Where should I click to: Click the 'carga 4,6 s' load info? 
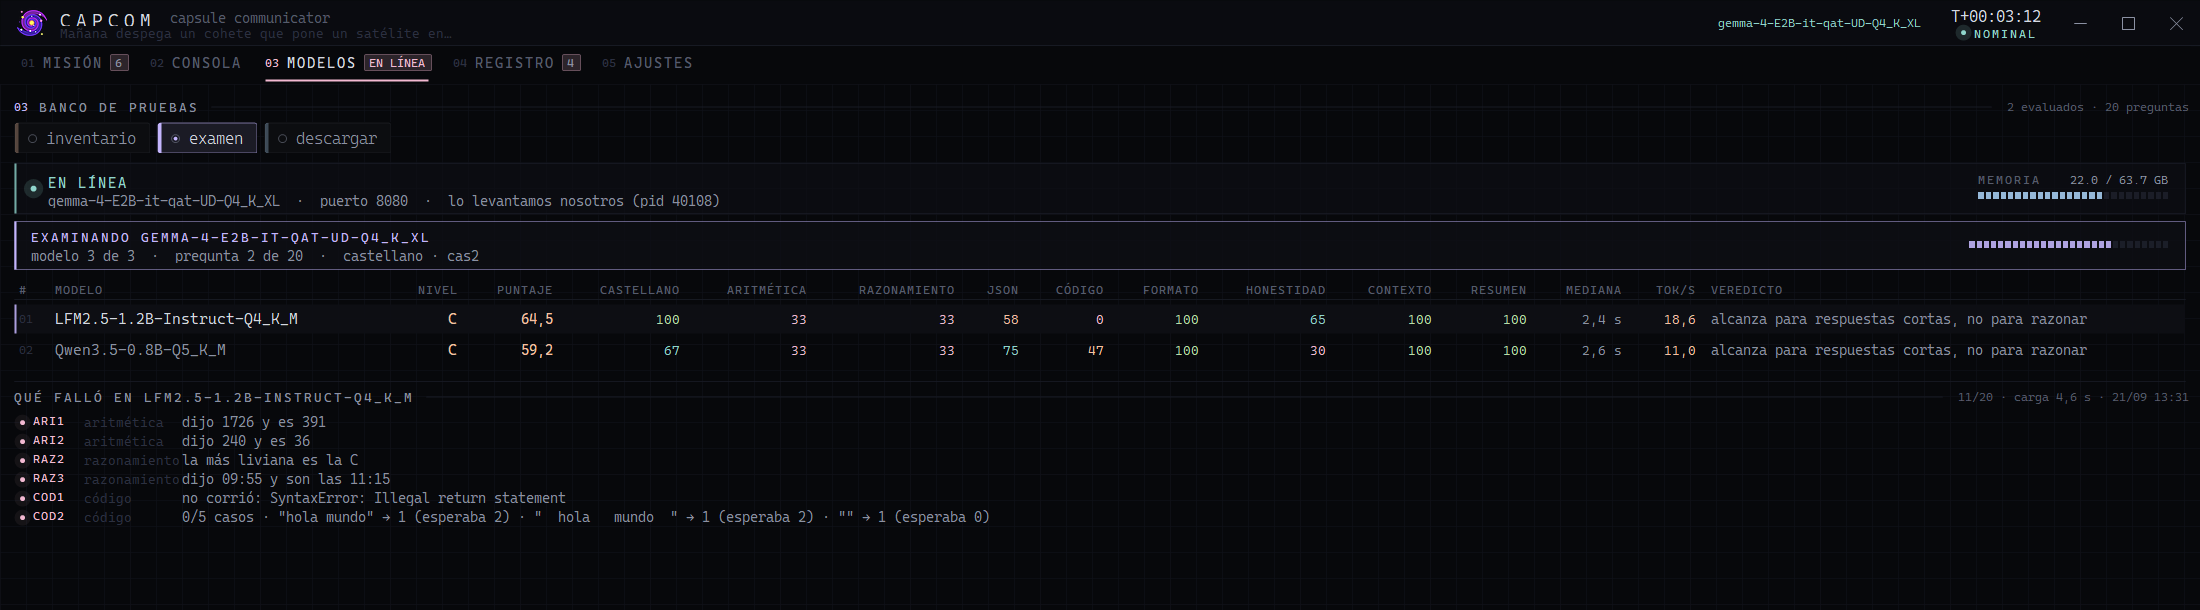(2052, 397)
